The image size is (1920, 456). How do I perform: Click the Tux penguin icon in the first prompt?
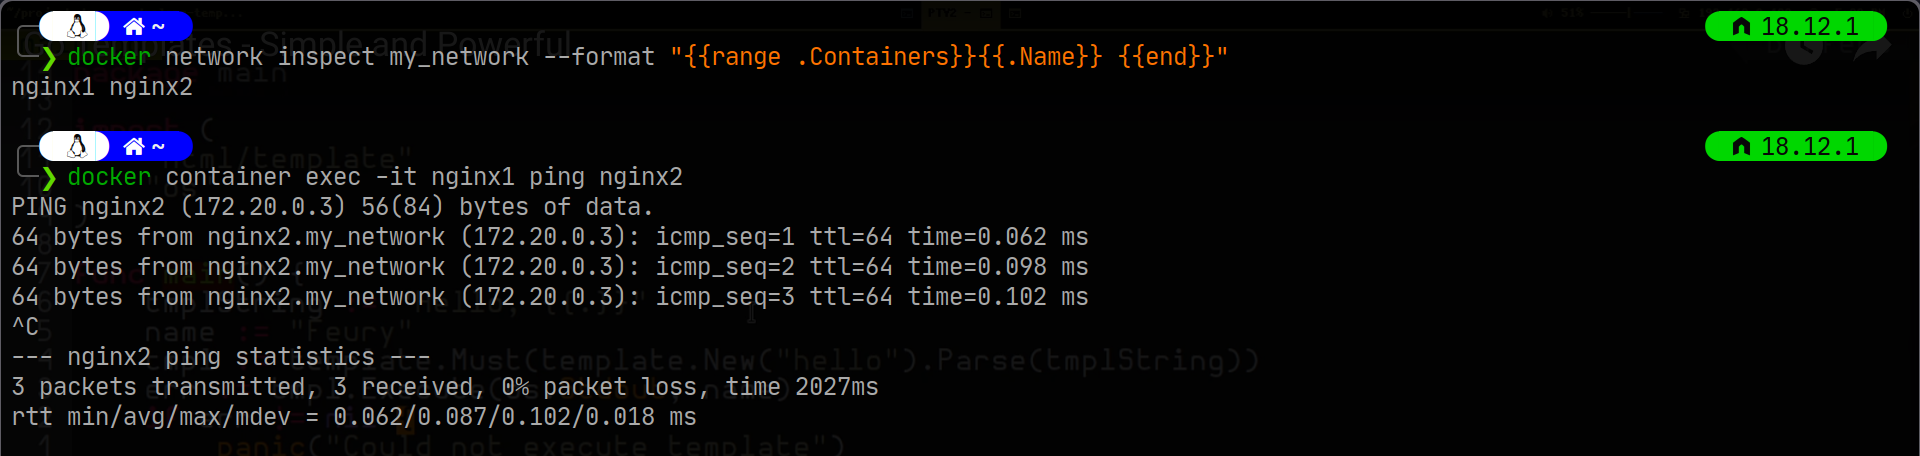click(x=77, y=26)
